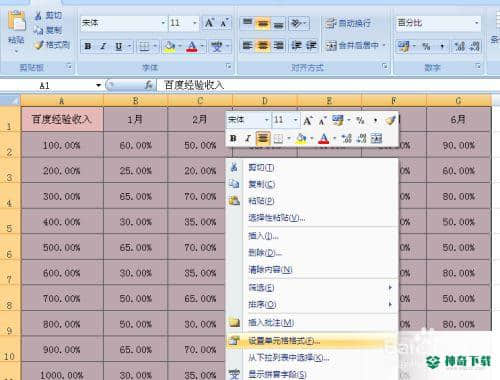Click Merge and Center (合并后居中) button
The height and width of the screenshot is (380, 500).
pyautogui.click(x=355, y=46)
